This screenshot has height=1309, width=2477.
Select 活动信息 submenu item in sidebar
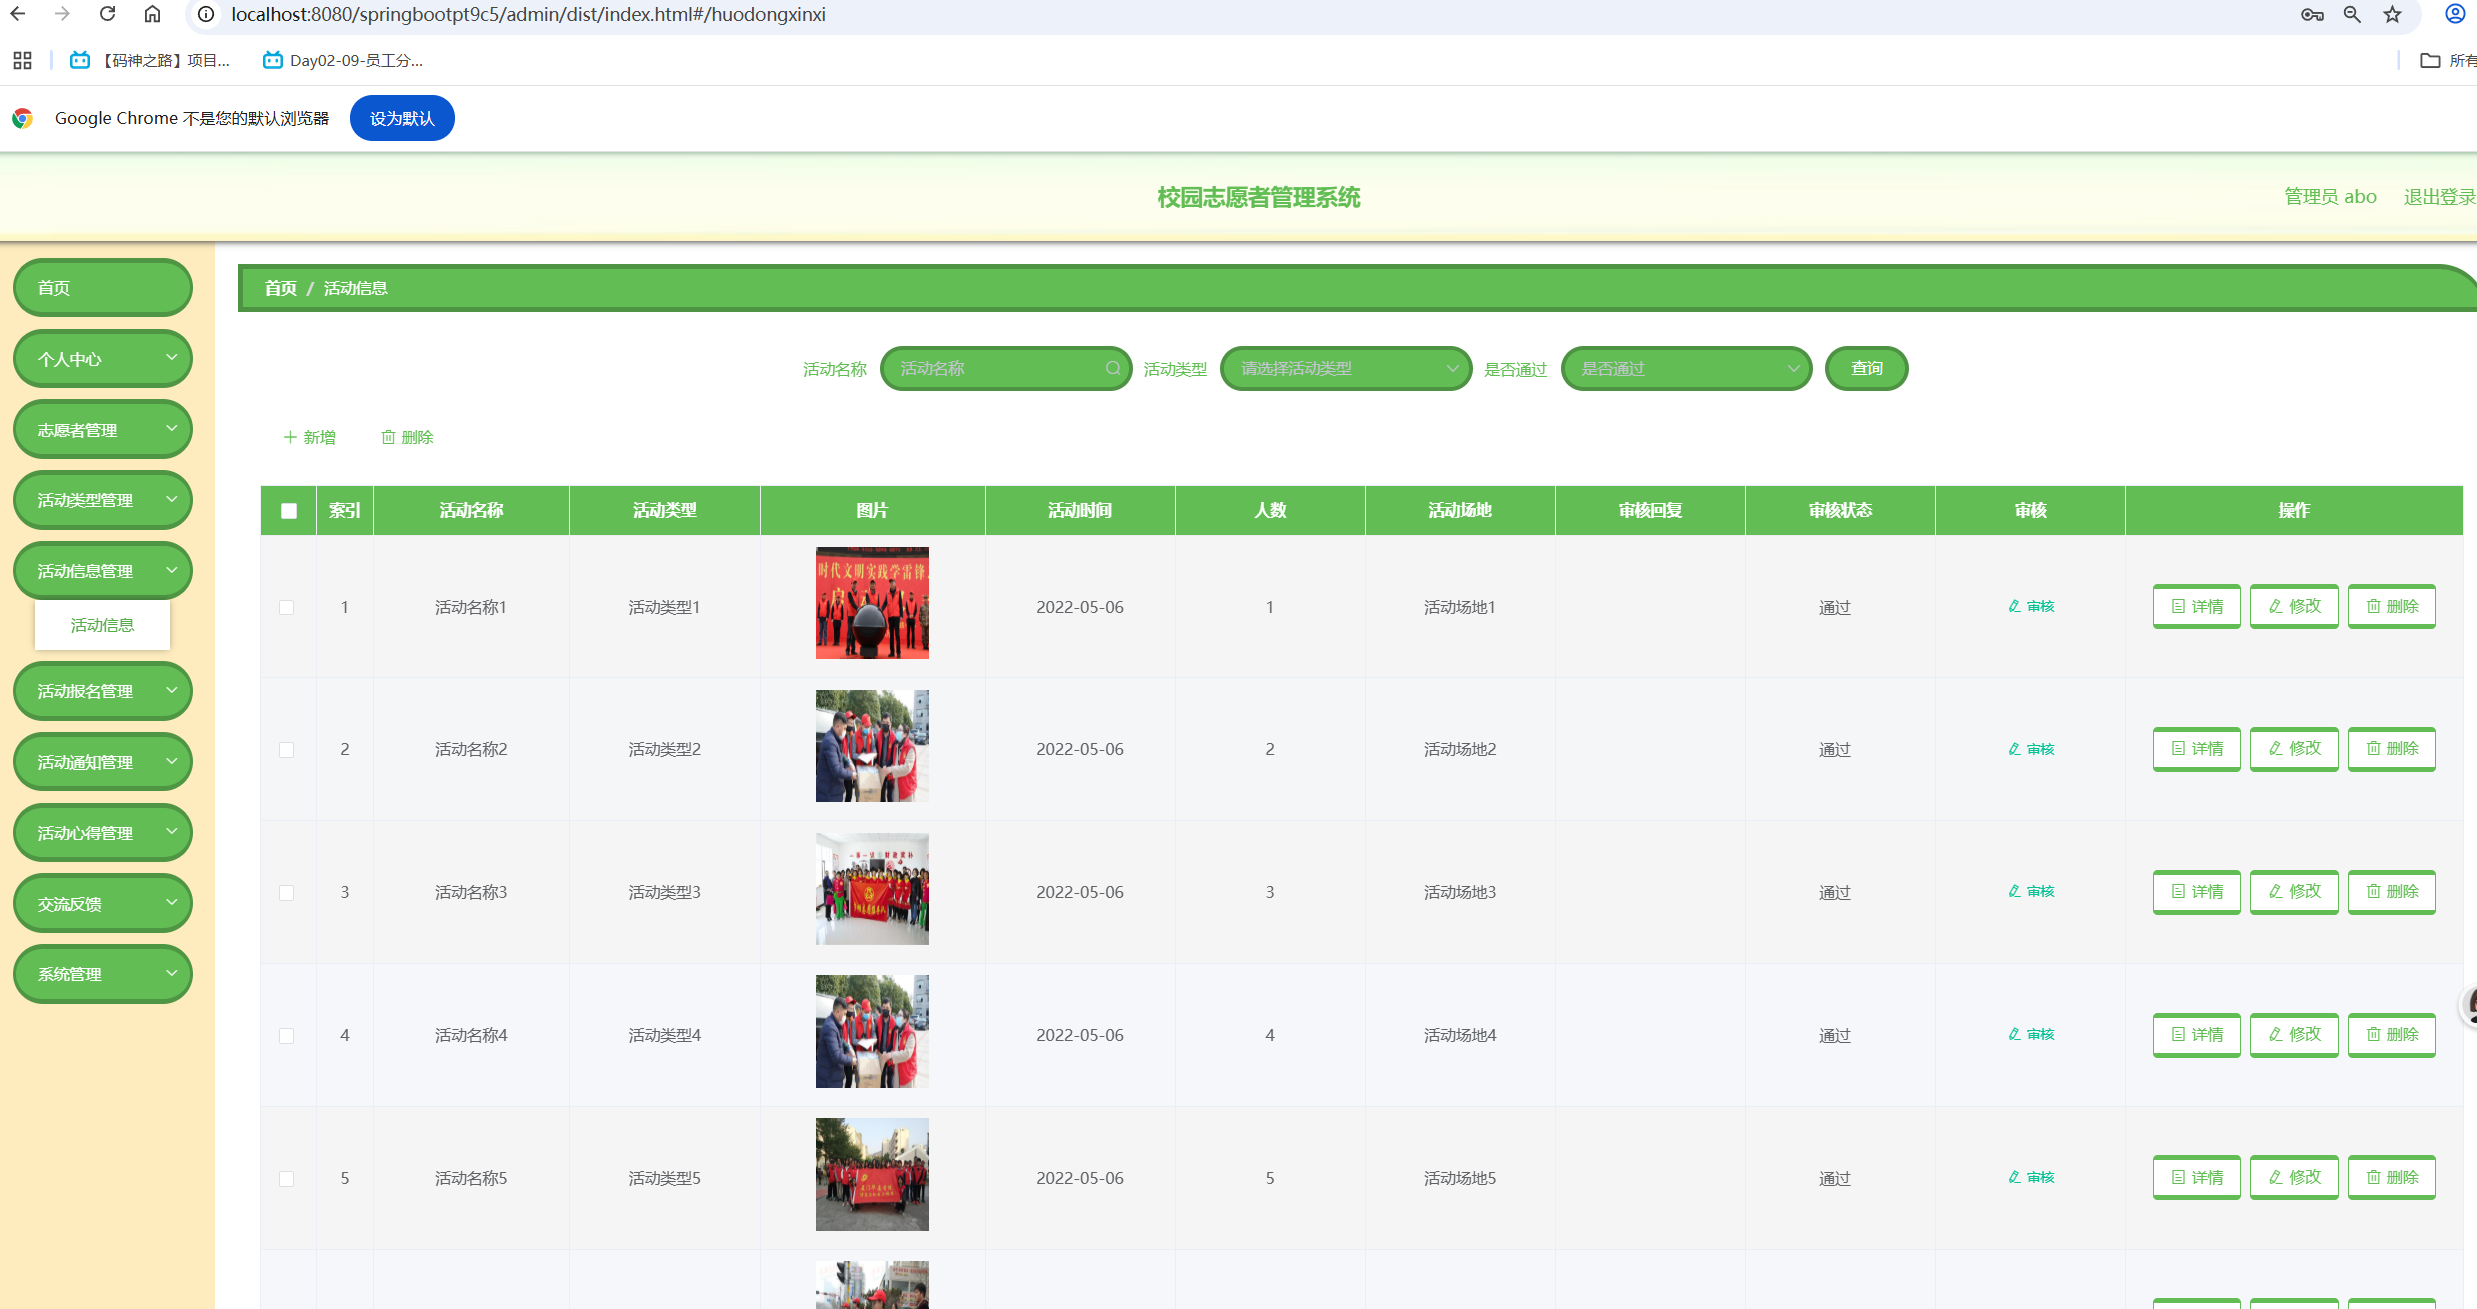[102, 625]
